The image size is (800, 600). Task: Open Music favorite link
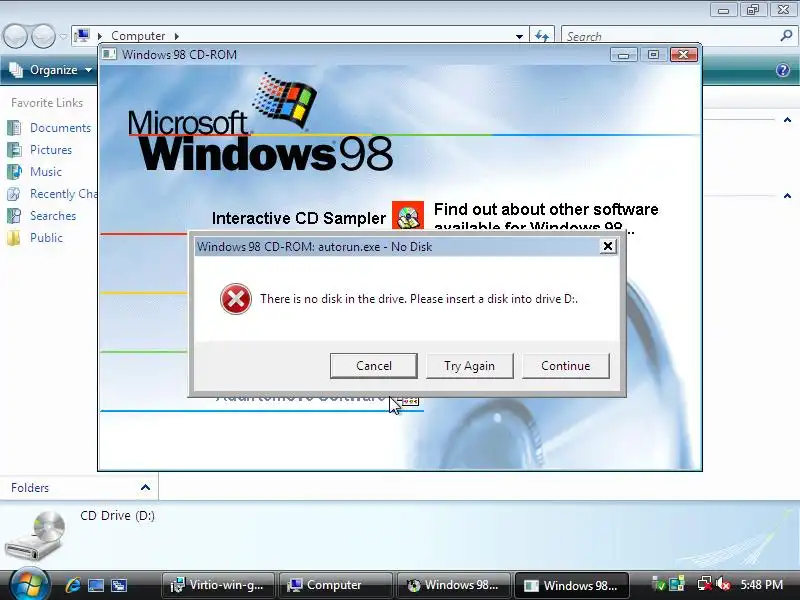pos(45,171)
